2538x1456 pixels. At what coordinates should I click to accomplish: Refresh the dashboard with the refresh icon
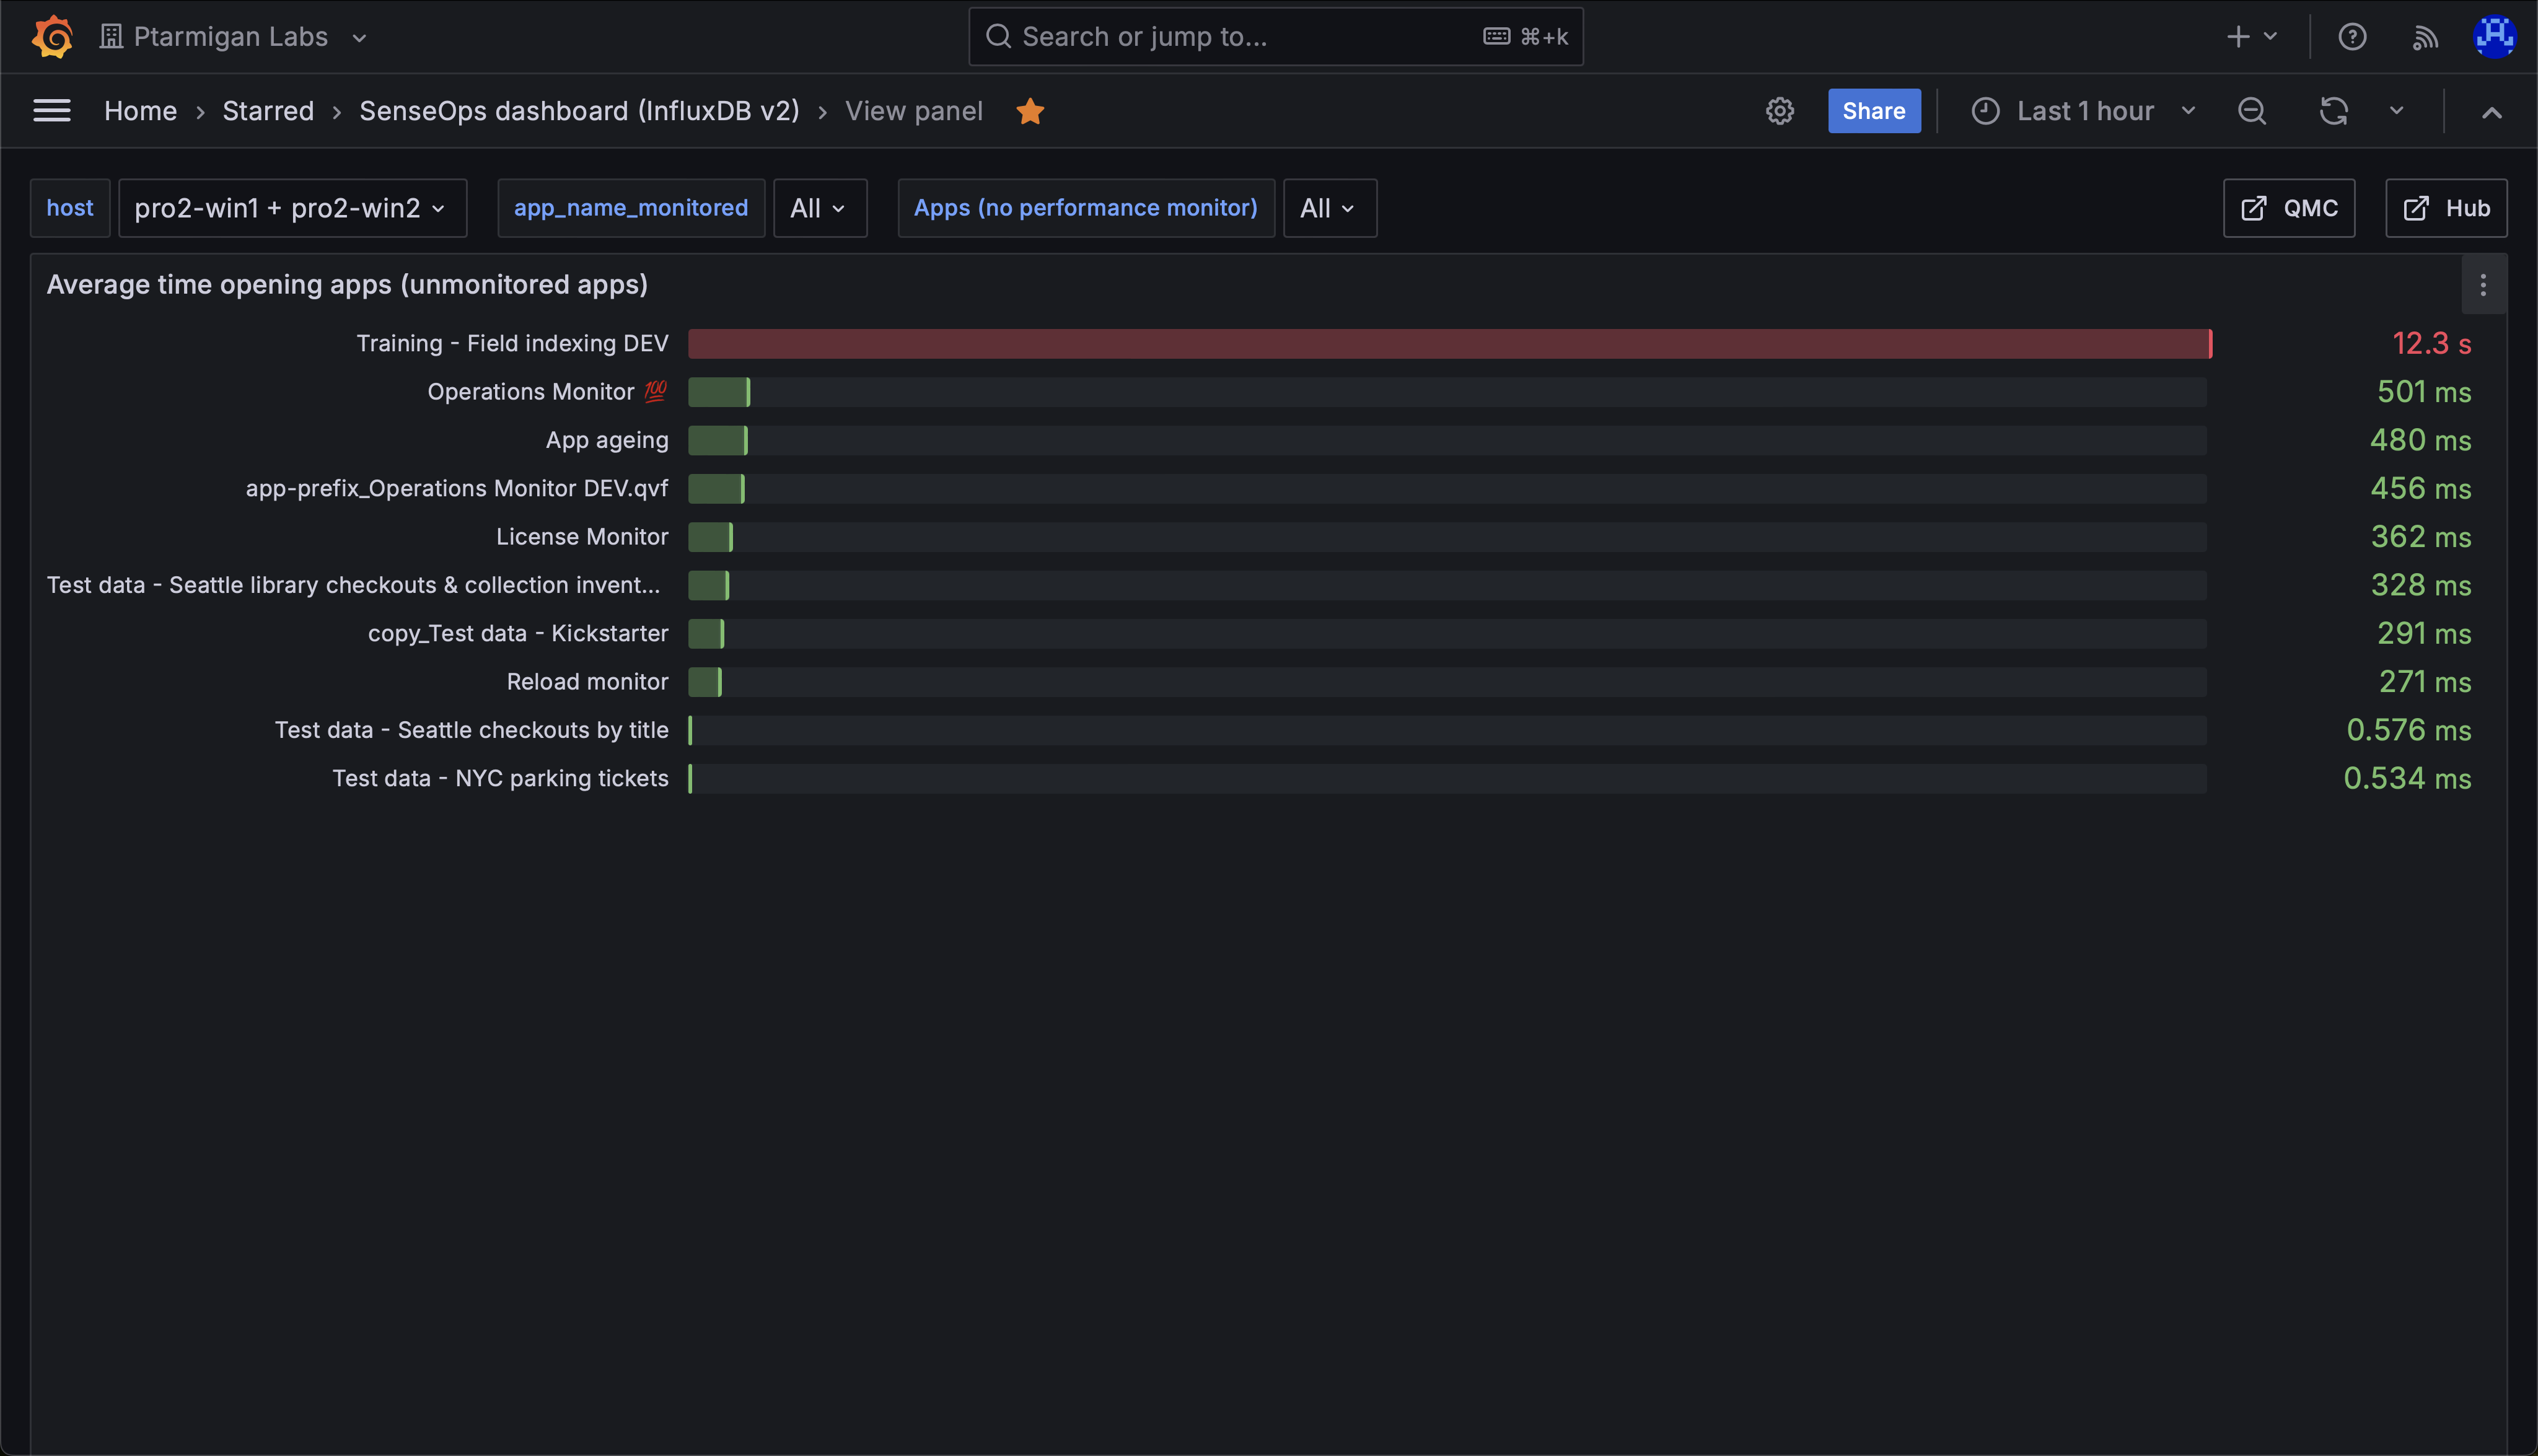point(2333,111)
